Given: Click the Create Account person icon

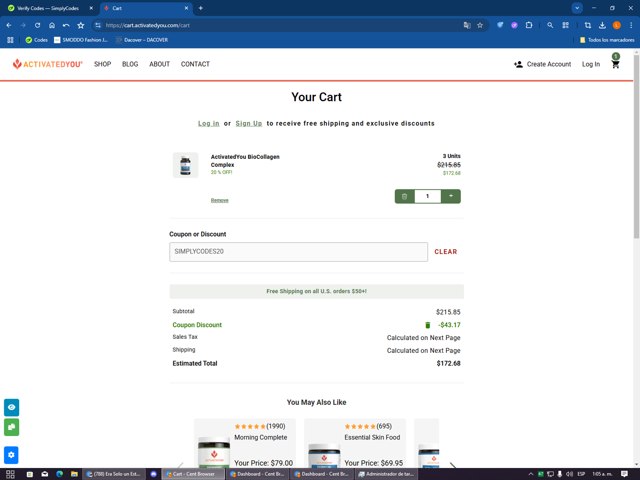Looking at the screenshot, I should pyautogui.click(x=518, y=64).
